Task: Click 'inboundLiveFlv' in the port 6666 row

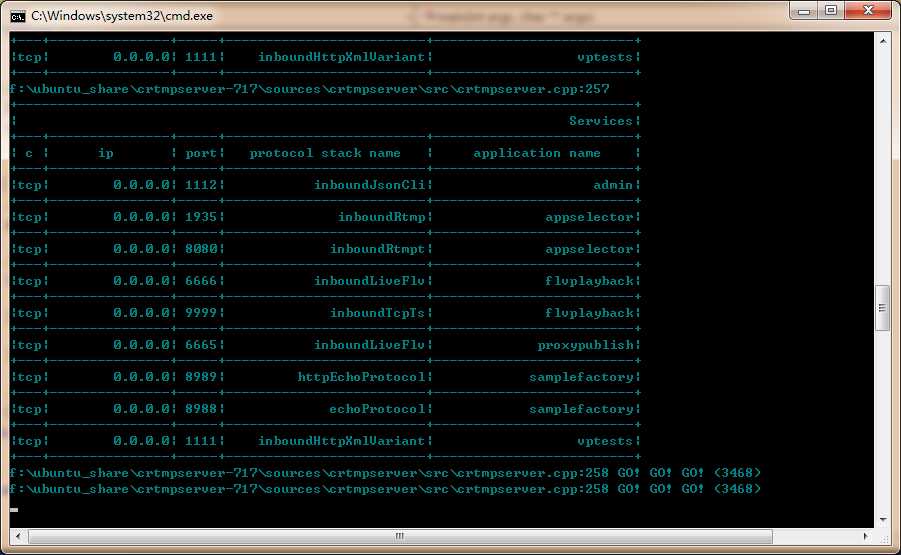Action: [x=369, y=281]
